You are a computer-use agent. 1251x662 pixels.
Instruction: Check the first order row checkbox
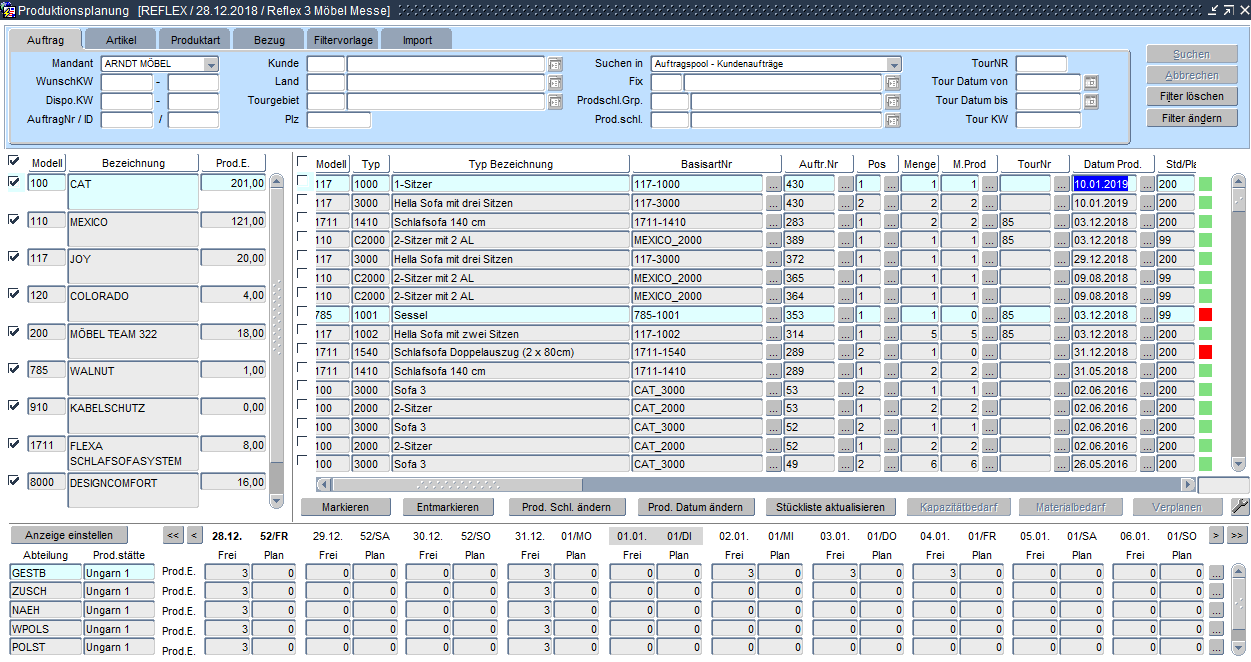303,182
